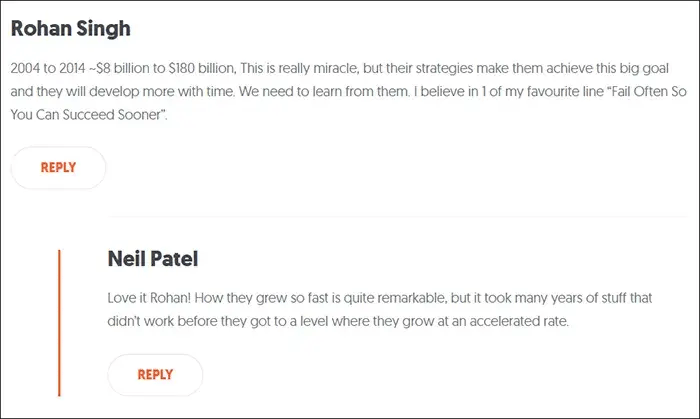Reply to Rohan Singh's comment
700x419 pixels.
58,168
